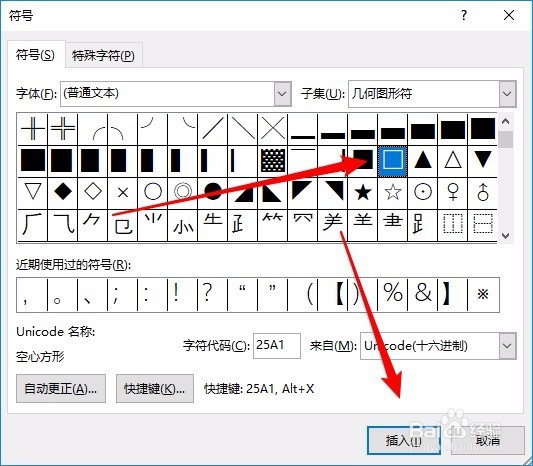Select the hollow star symbol
This screenshot has width=533, height=466.
393,193
